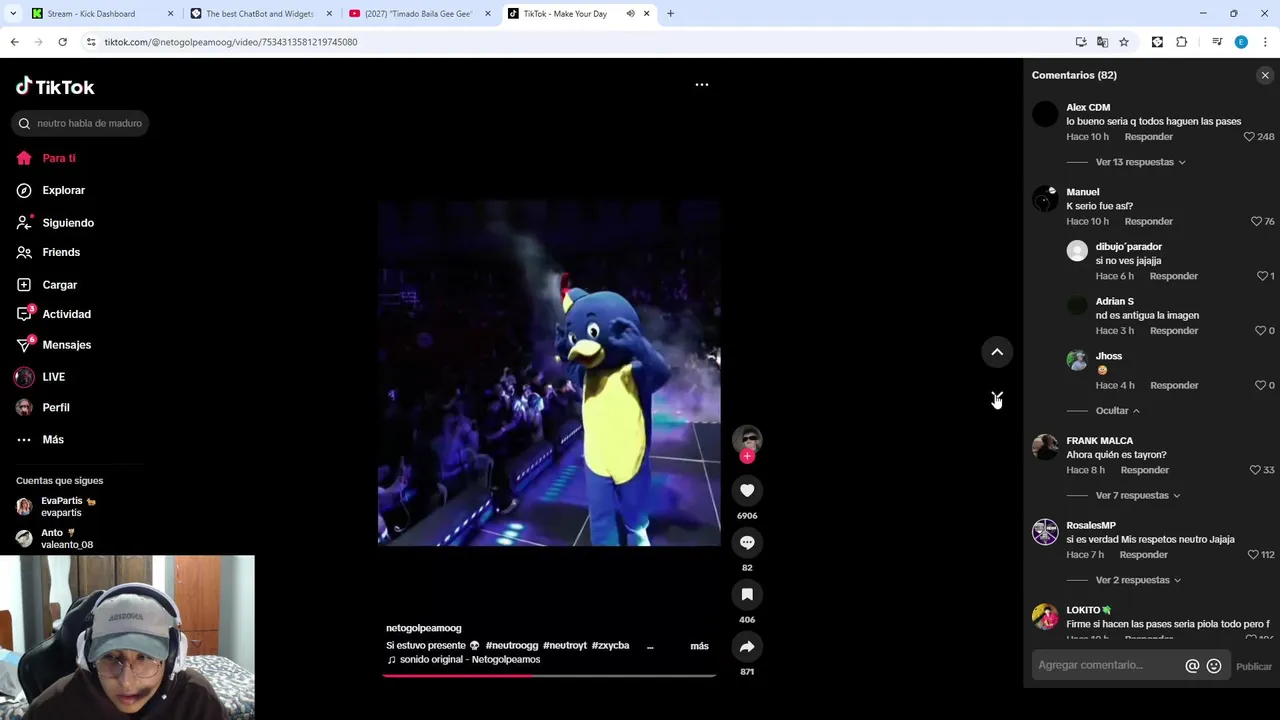Click the #neutroogg hashtag
This screenshot has width=1280, height=720.
click(512, 646)
